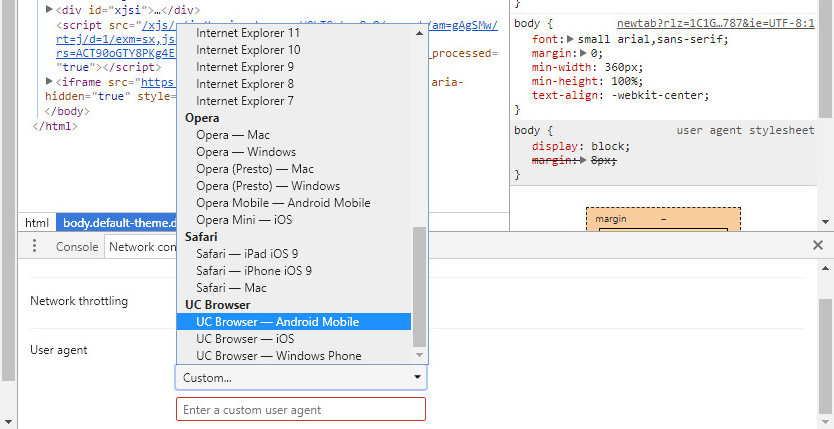Click scroll-down arrow in user agent list
The width and height of the screenshot is (834, 429).
pos(419,355)
